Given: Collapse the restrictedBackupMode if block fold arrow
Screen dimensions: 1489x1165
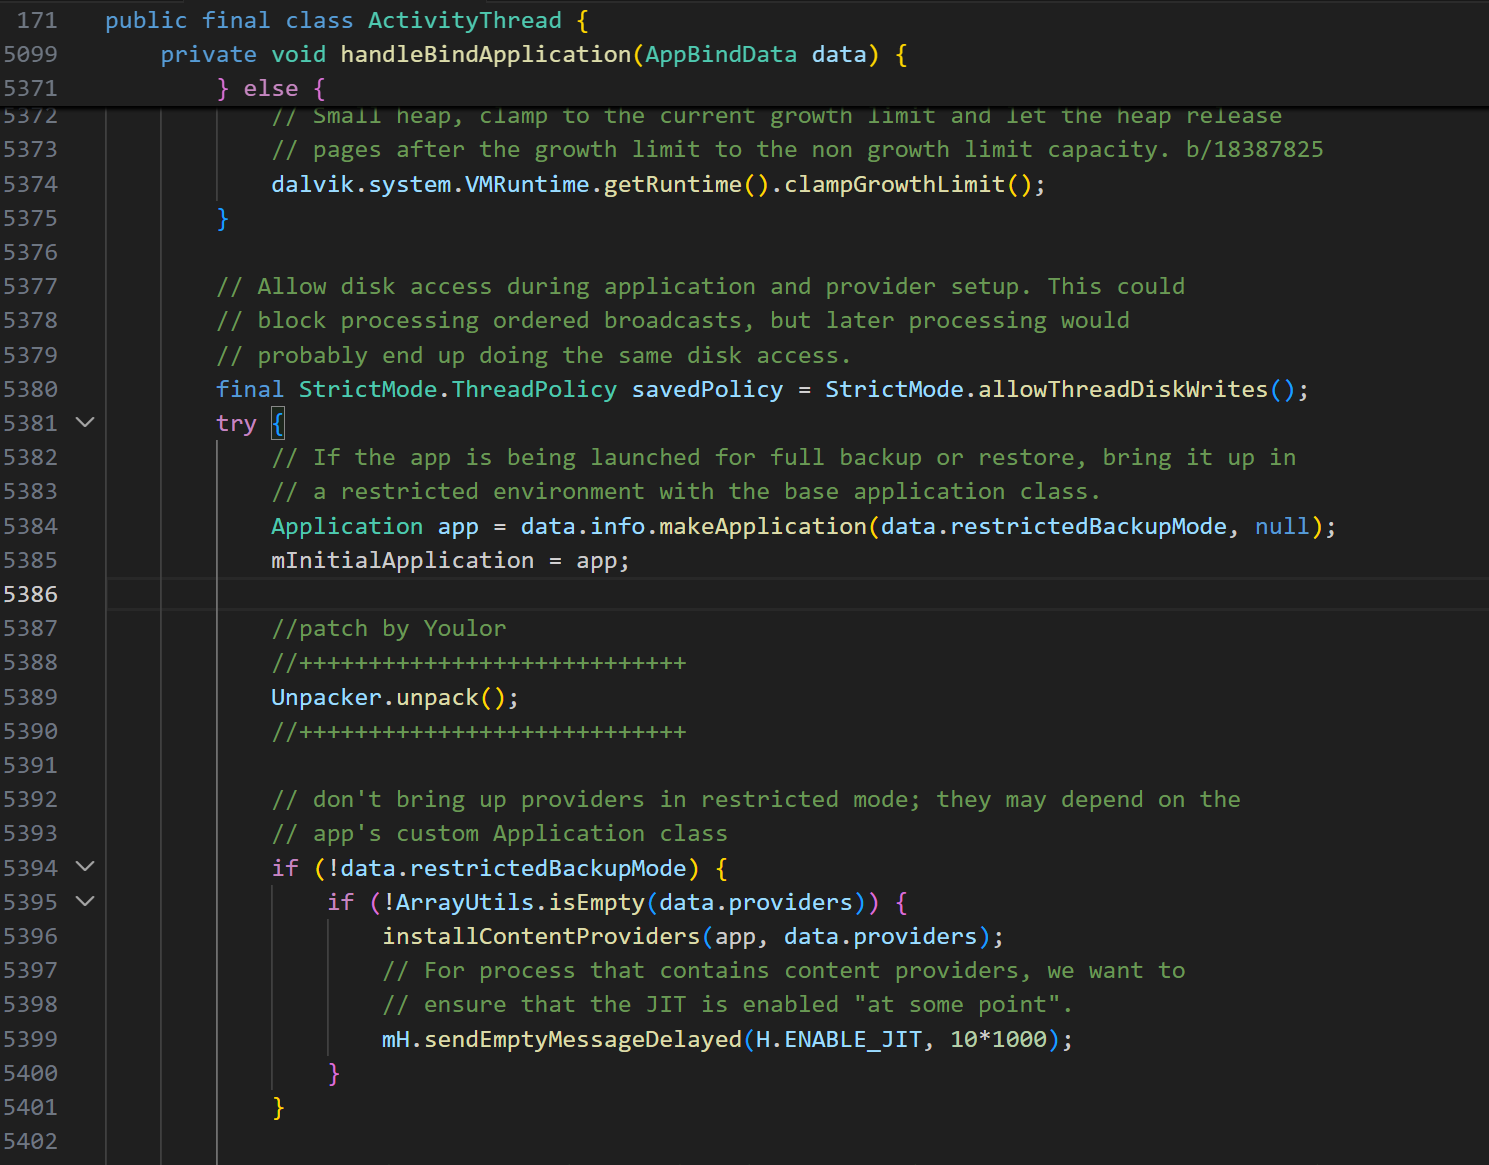Looking at the screenshot, I should coord(85,867).
